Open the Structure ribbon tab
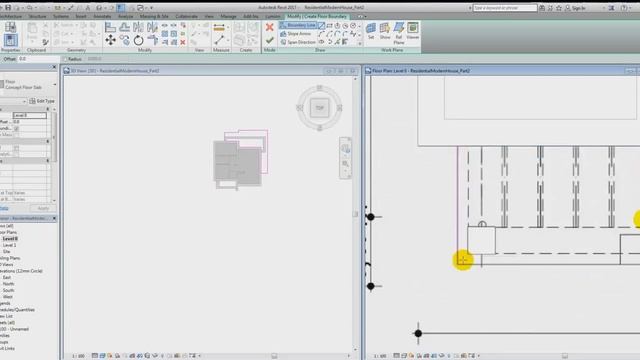Screen dimensions: 640x360 point(38,16)
